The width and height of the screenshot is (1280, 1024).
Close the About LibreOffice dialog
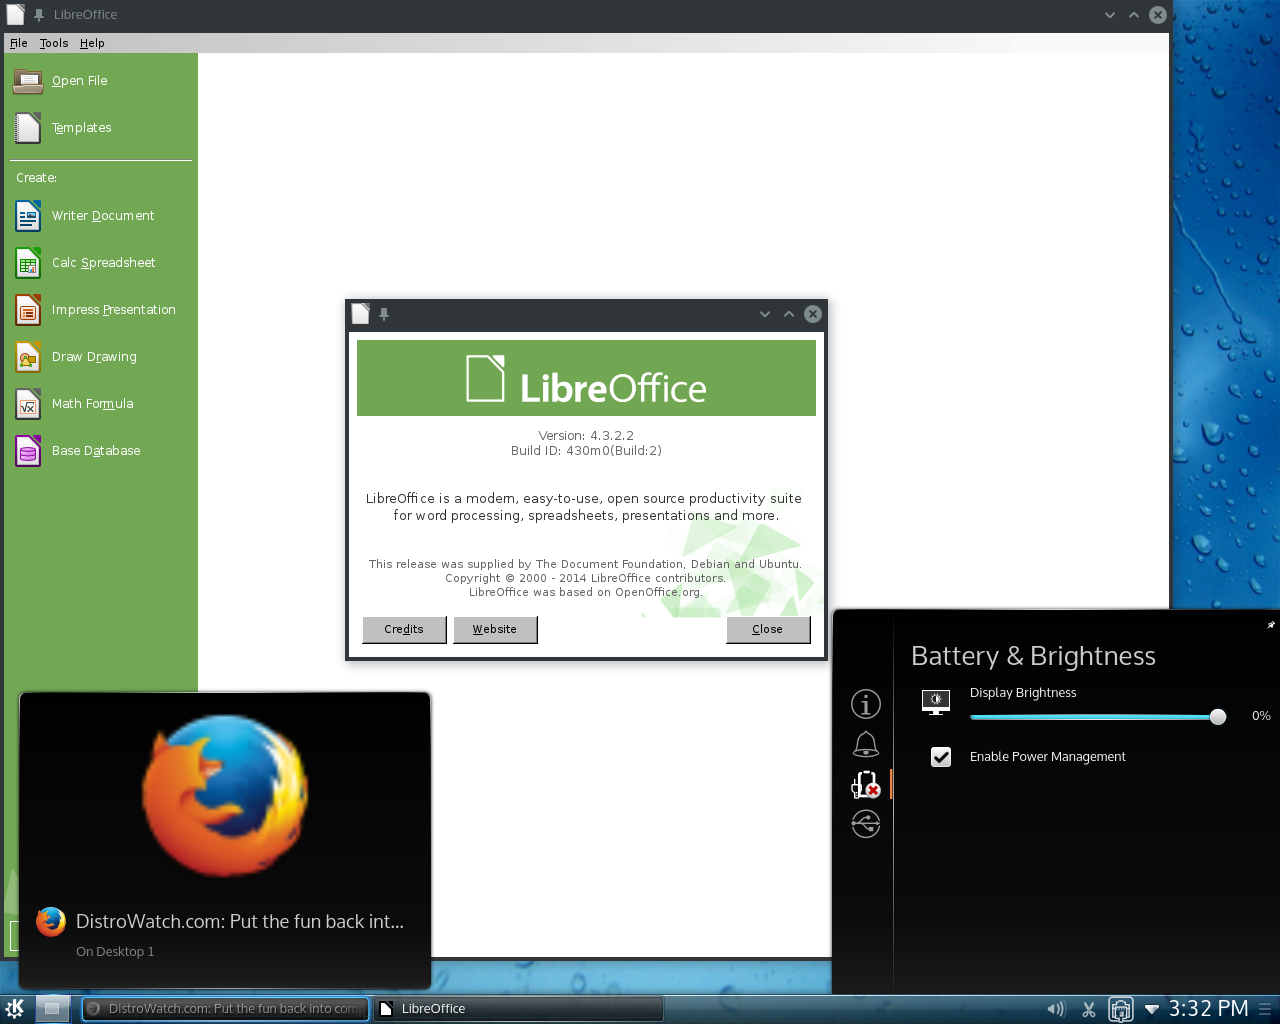768,629
